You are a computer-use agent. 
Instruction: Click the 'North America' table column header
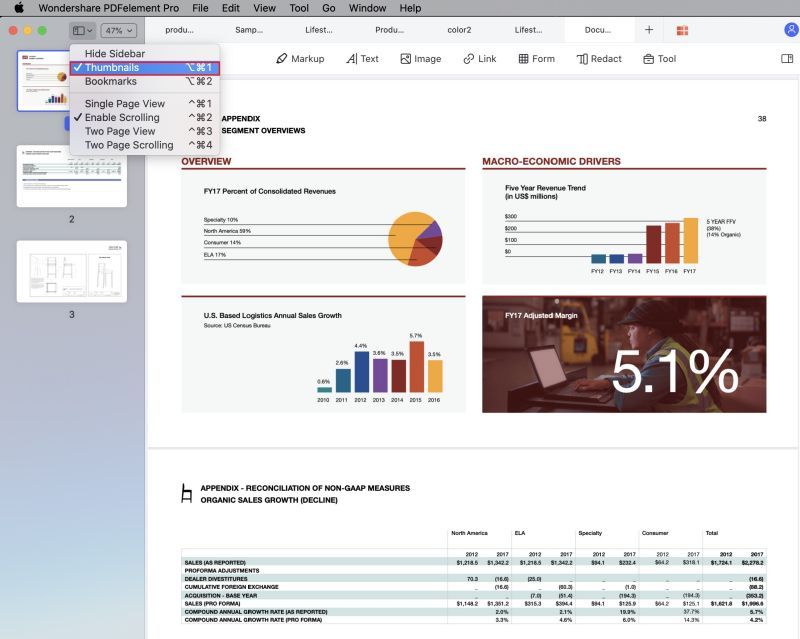point(469,533)
